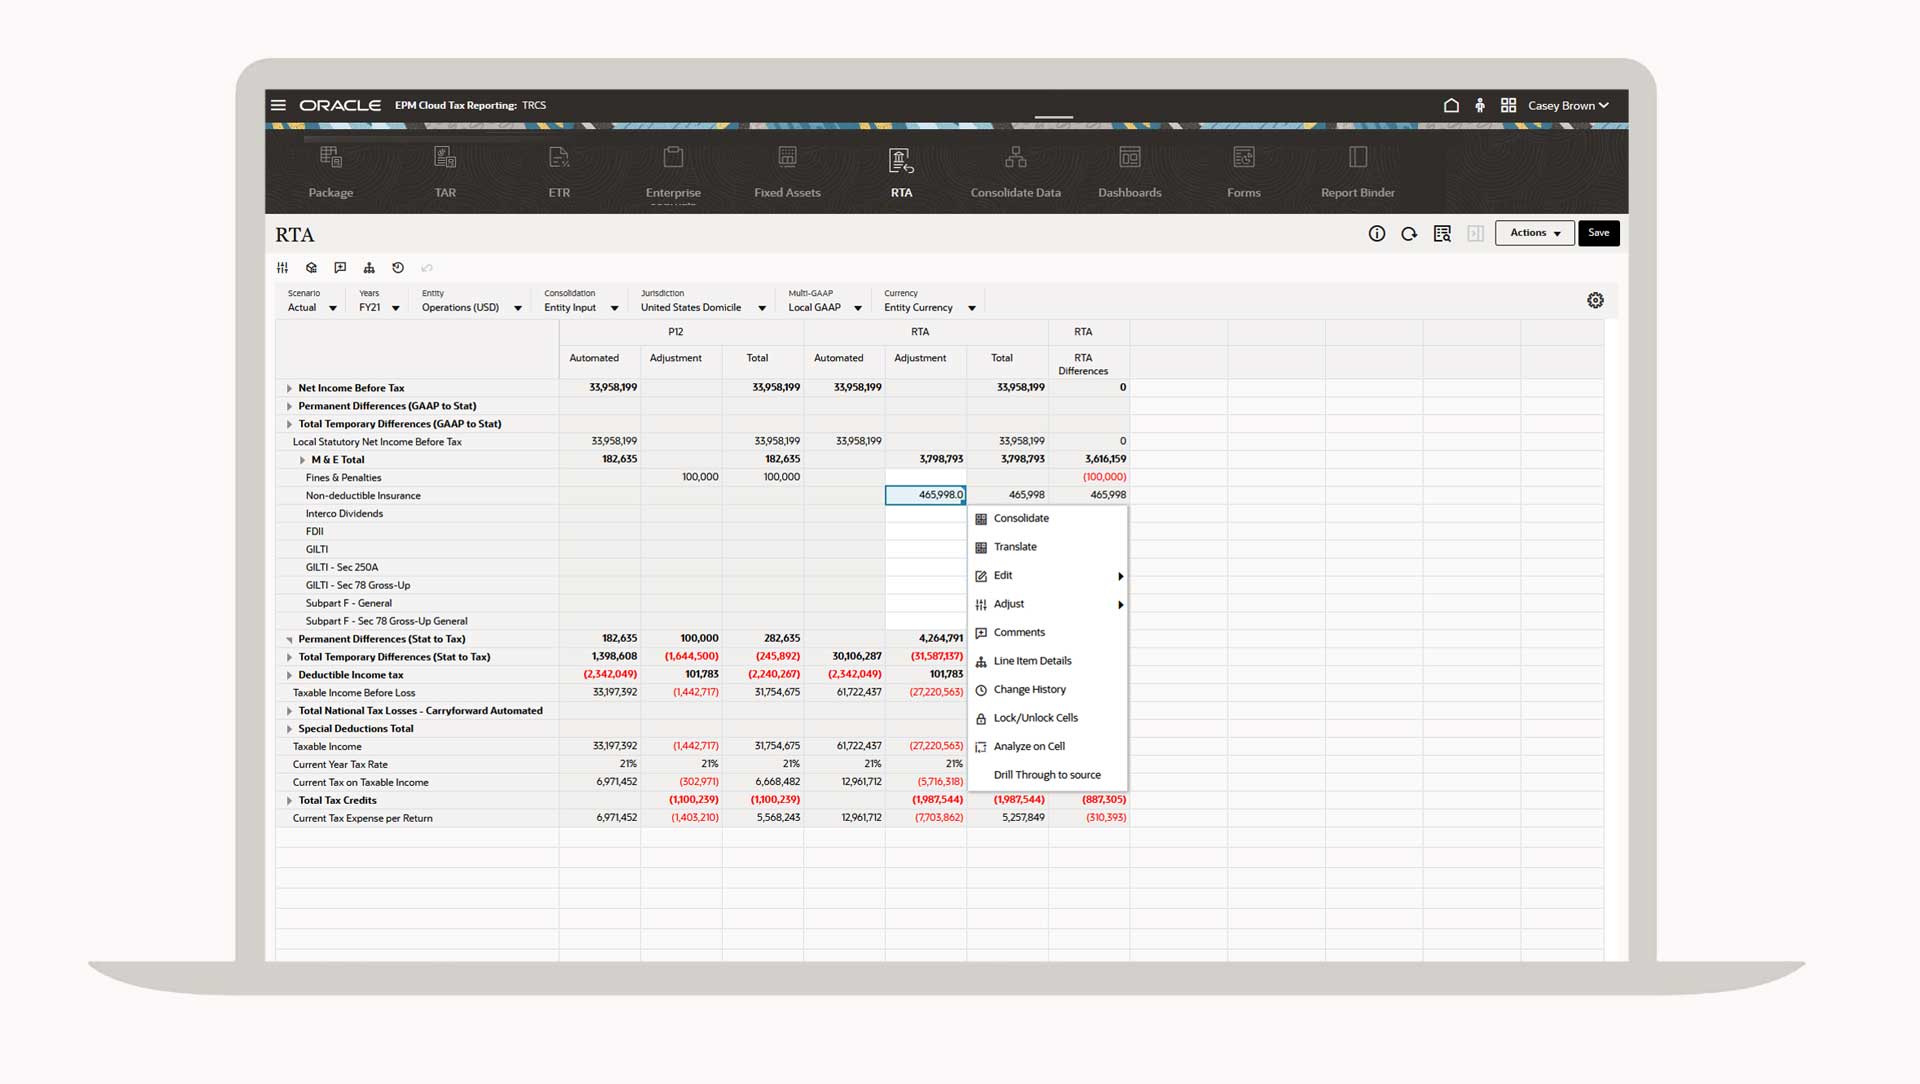Click the form information icon
The width and height of the screenshot is (1920, 1084).
pyautogui.click(x=1377, y=234)
